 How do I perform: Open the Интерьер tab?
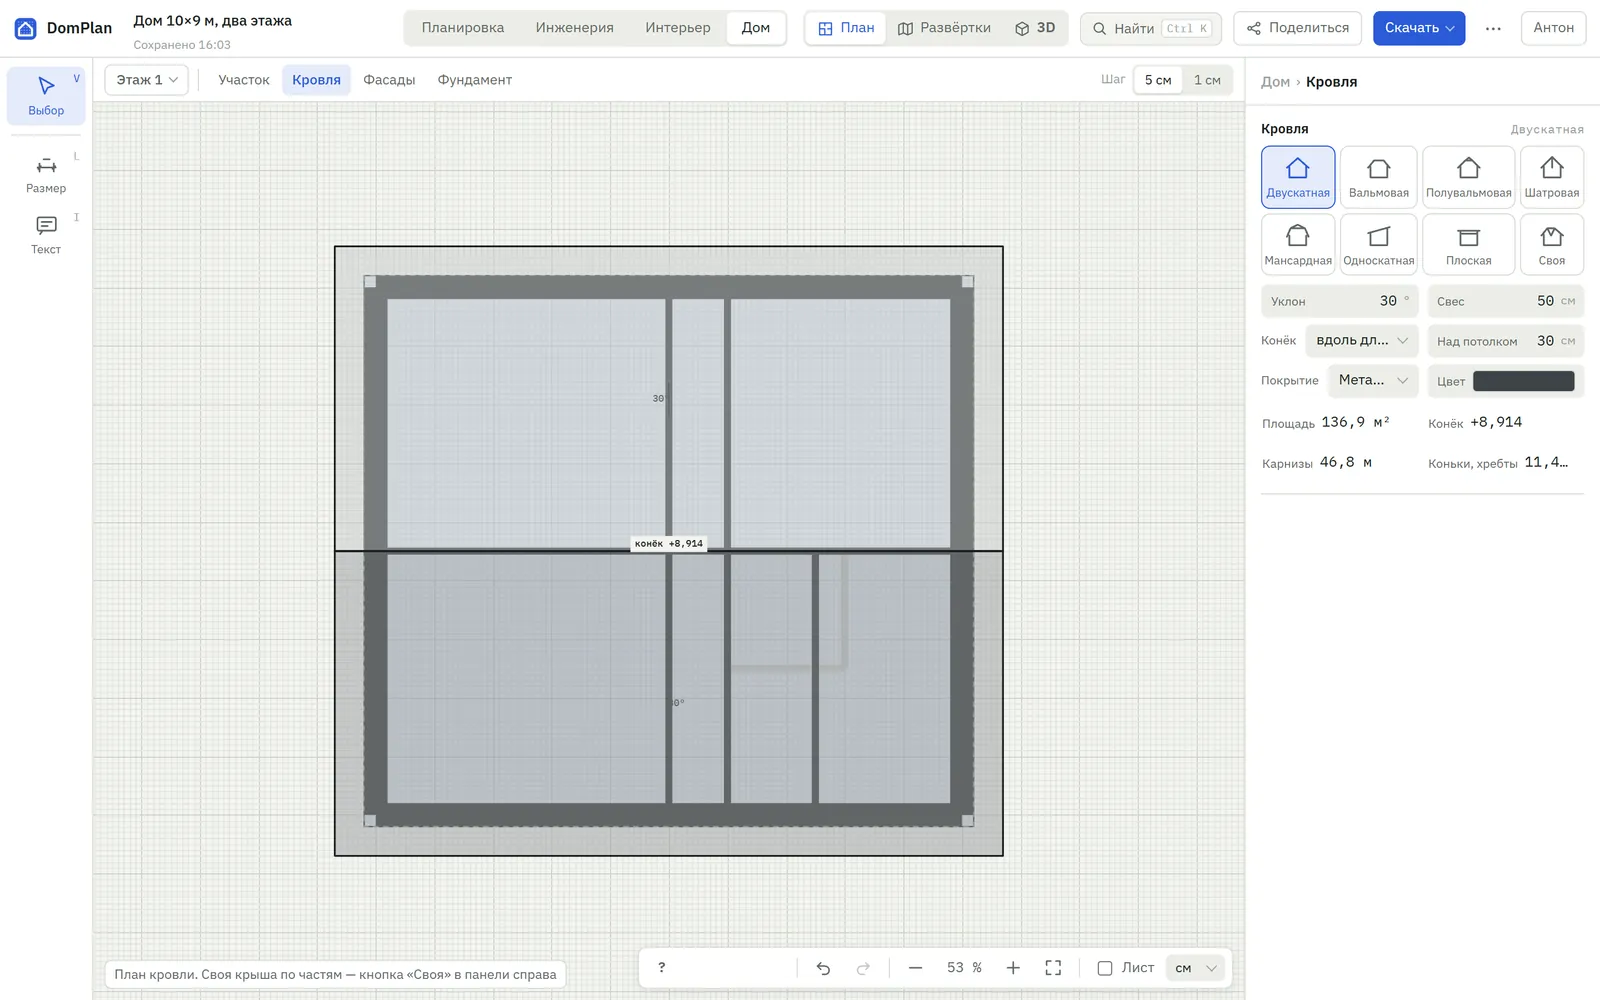click(678, 28)
